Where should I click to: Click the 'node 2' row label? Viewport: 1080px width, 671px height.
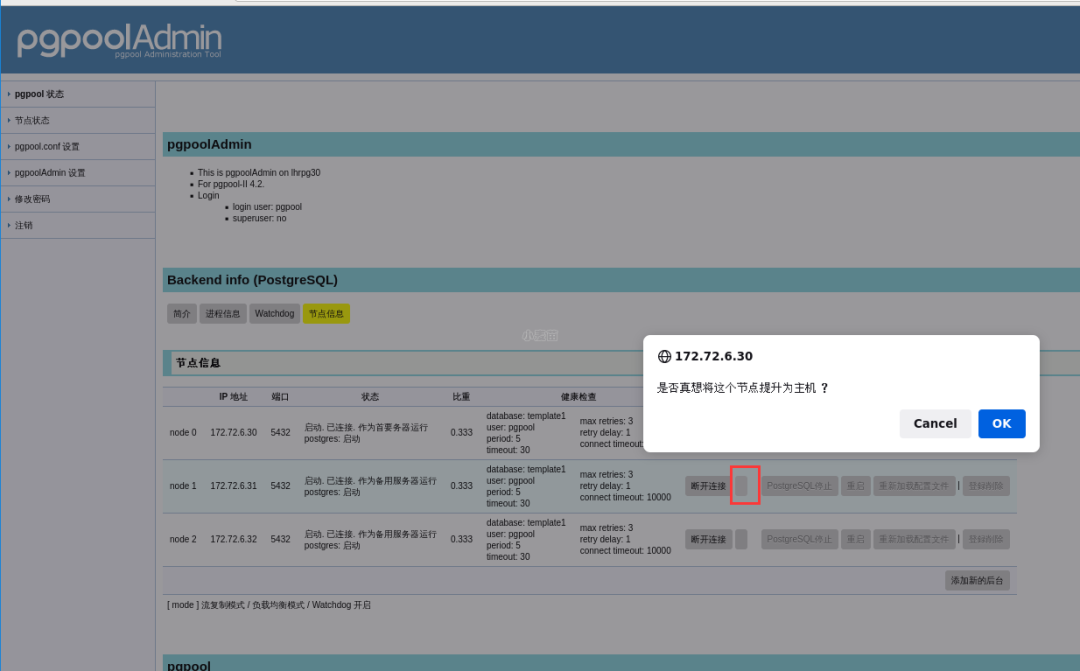pos(183,539)
